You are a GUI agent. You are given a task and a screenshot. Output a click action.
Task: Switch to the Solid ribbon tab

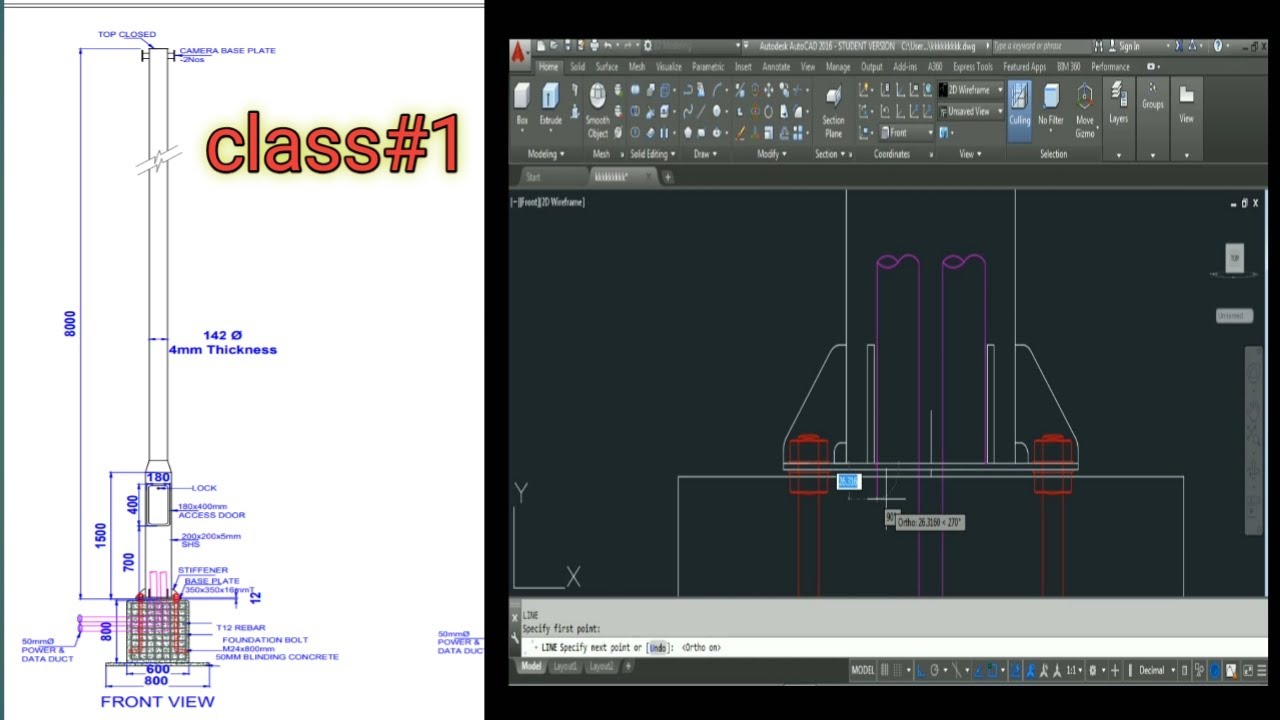(577, 67)
